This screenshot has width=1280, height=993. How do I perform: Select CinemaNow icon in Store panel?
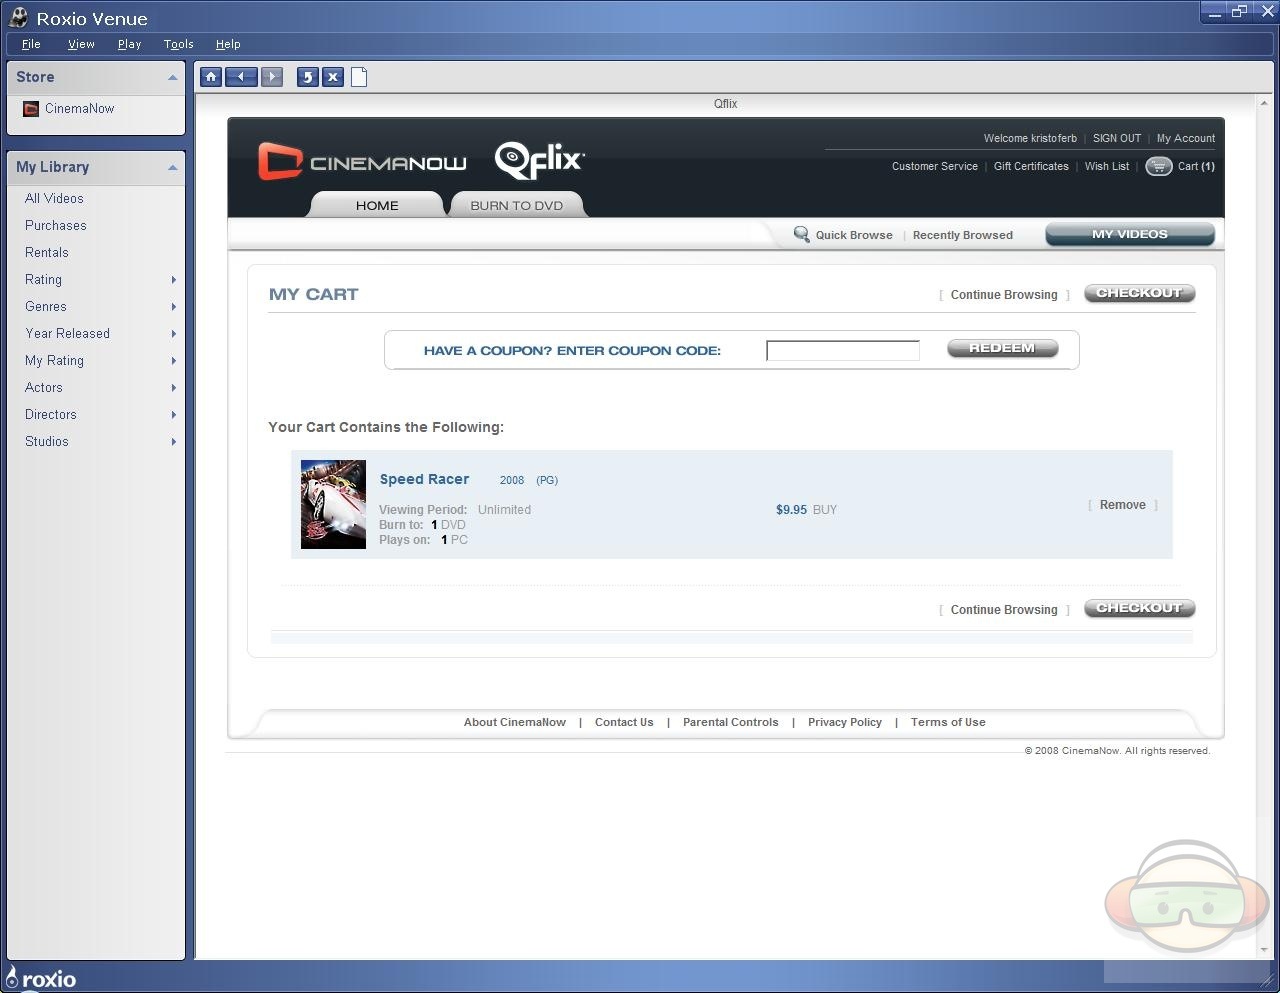(31, 109)
